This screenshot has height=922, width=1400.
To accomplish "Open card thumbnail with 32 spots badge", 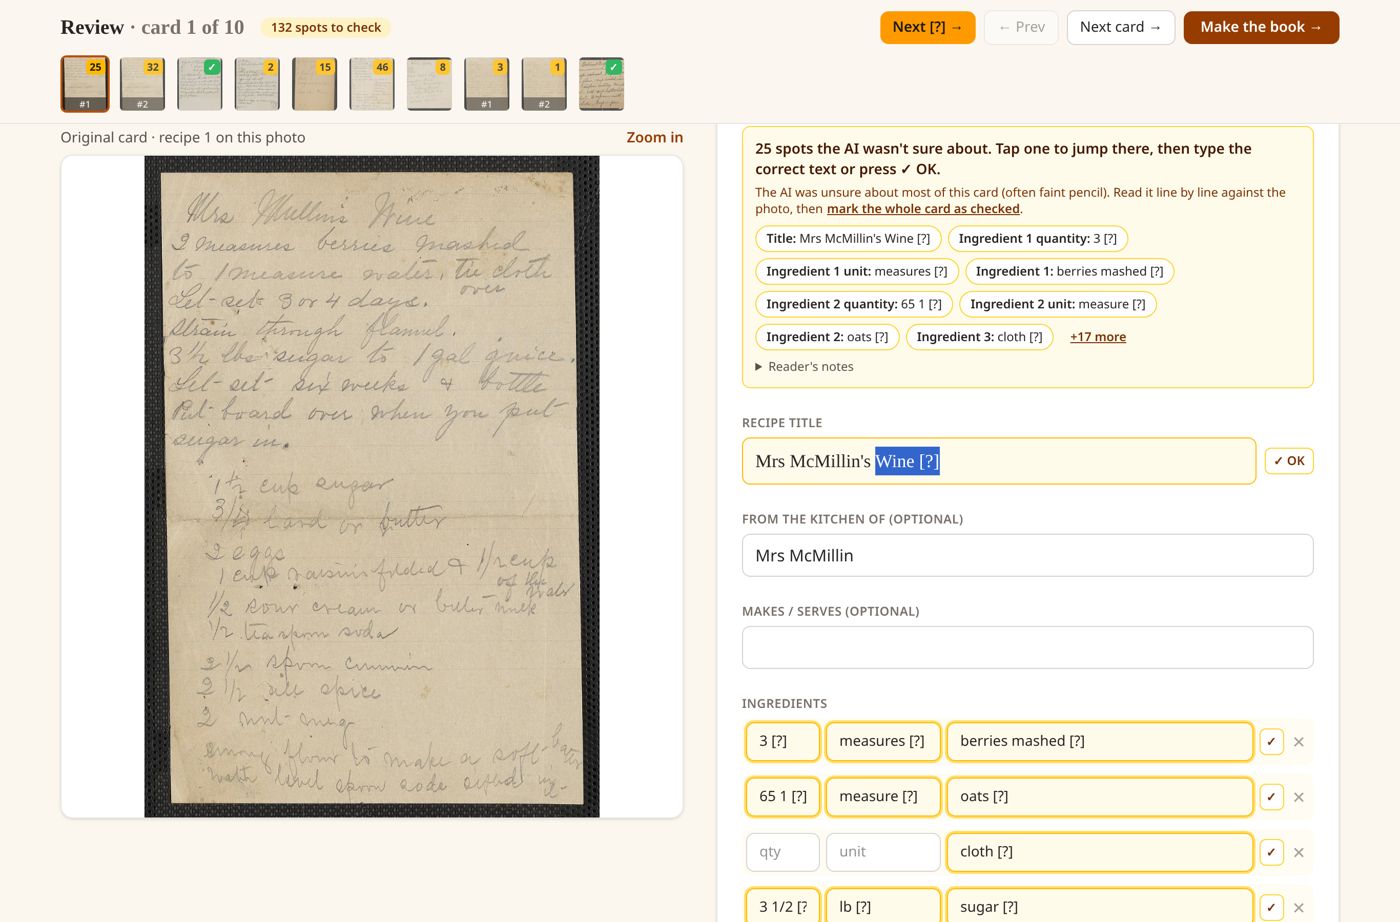I will [142, 84].
